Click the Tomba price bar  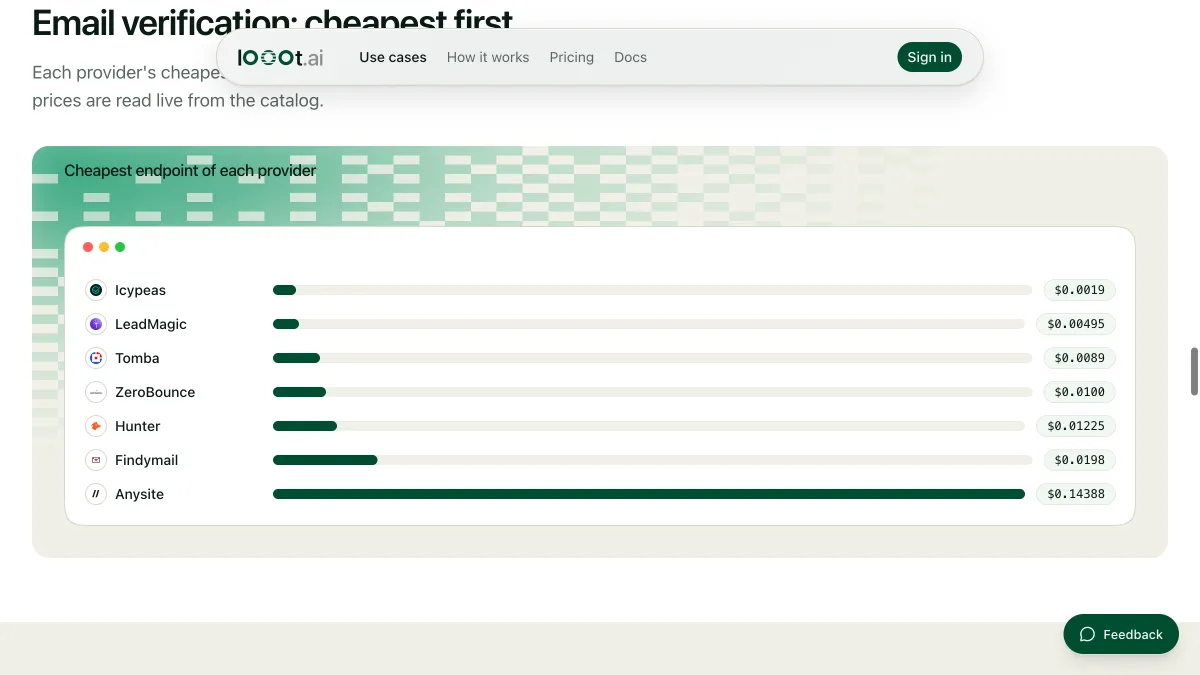[x=652, y=358]
